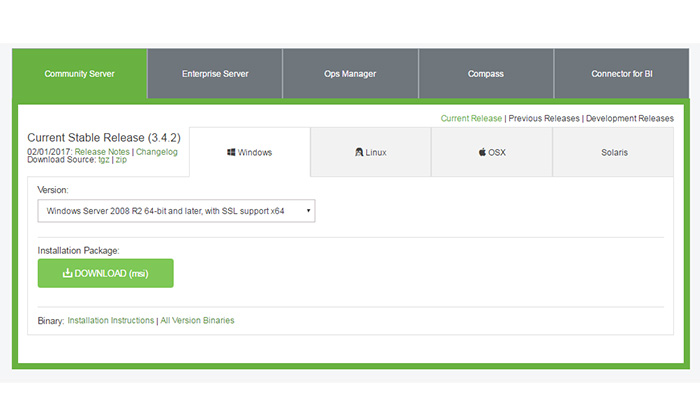View the Changelog link

point(157,152)
